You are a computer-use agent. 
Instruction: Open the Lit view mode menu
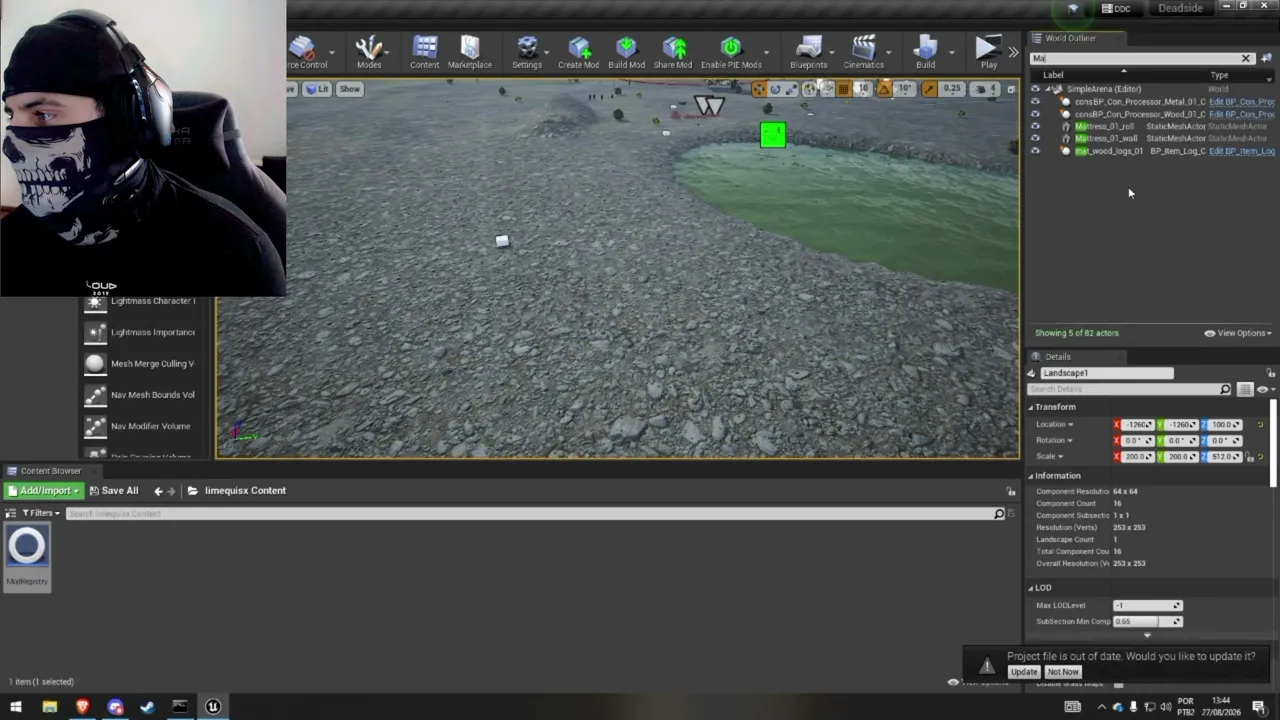click(x=317, y=89)
